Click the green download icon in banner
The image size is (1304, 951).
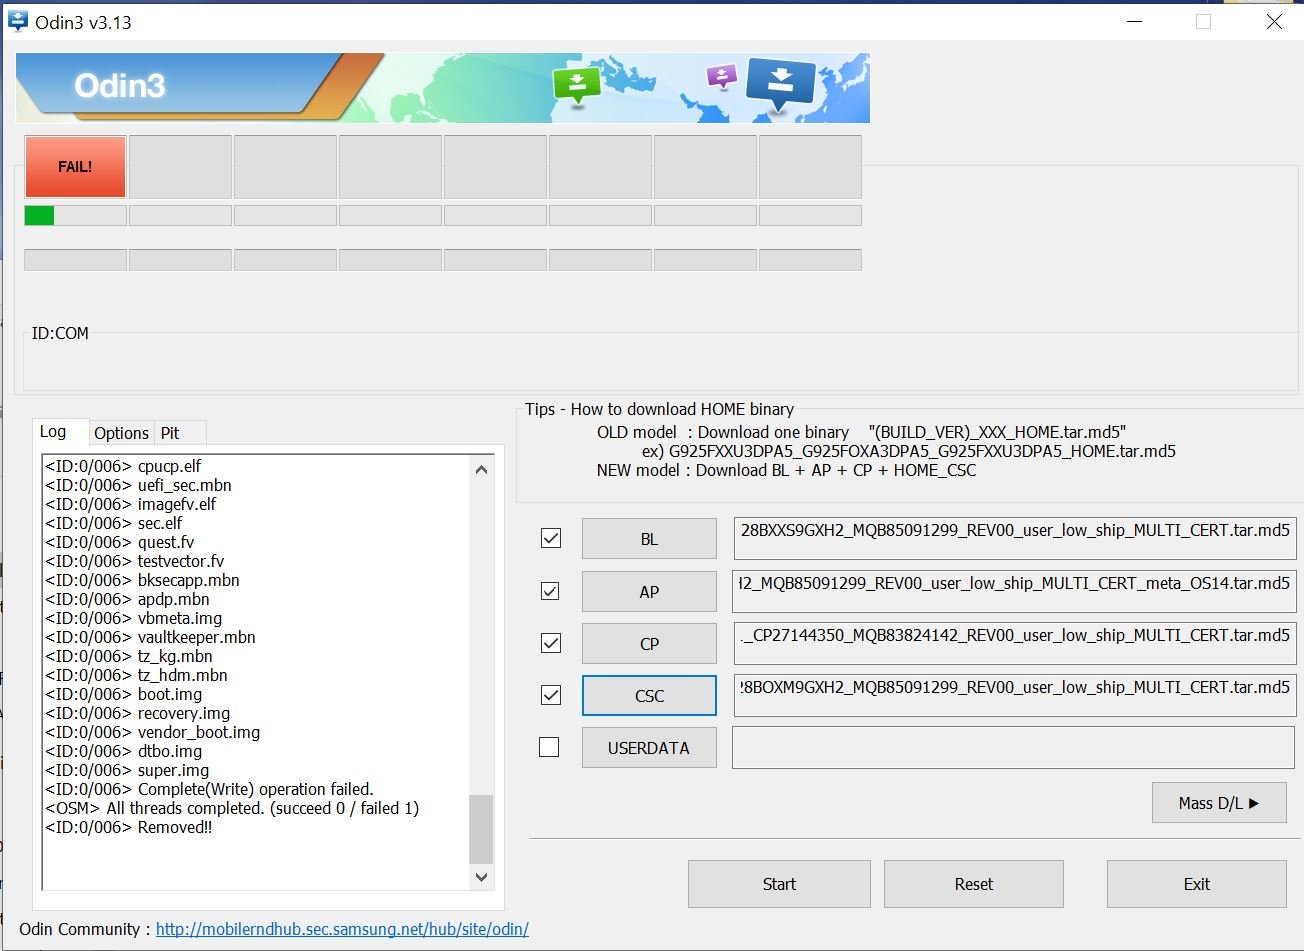click(577, 86)
